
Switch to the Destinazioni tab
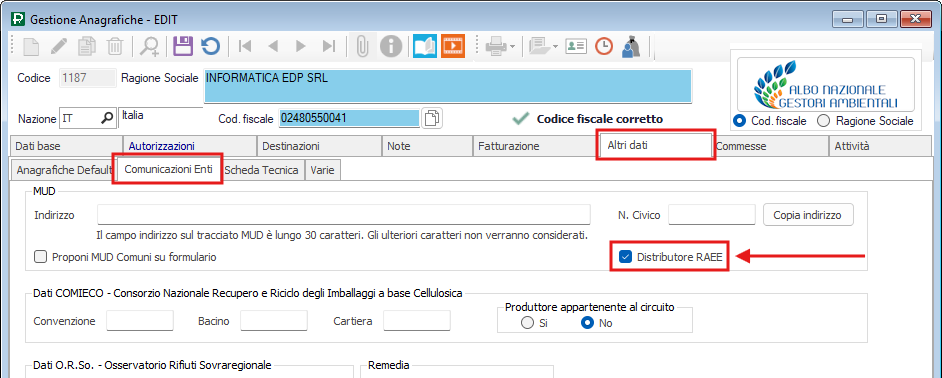point(320,146)
